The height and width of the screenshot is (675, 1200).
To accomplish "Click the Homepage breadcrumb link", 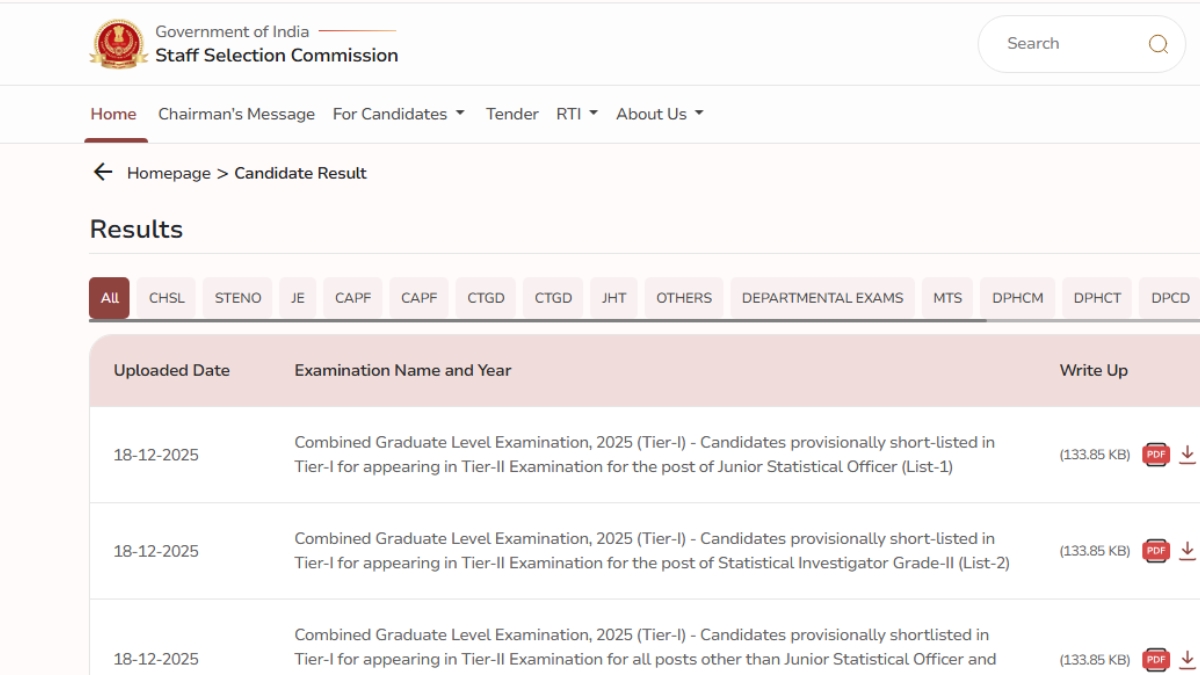I will pyautogui.click(x=168, y=173).
